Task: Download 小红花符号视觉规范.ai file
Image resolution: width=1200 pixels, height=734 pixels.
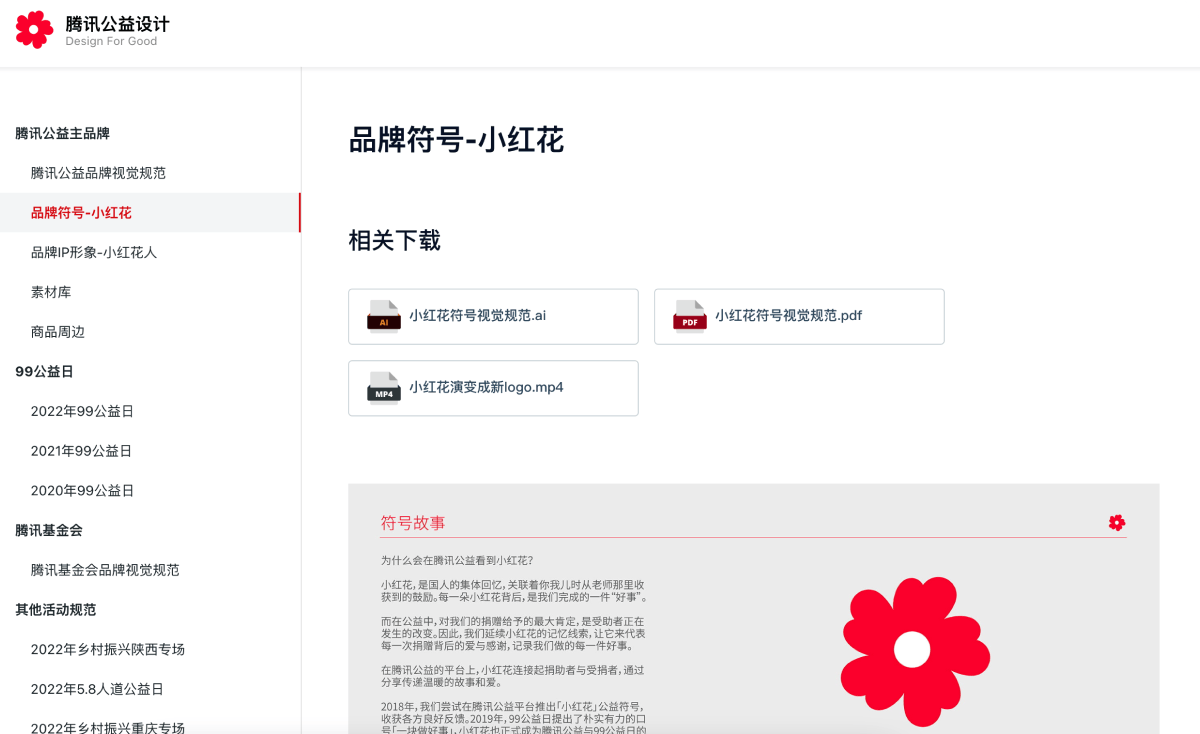Action: coord(493,316)
